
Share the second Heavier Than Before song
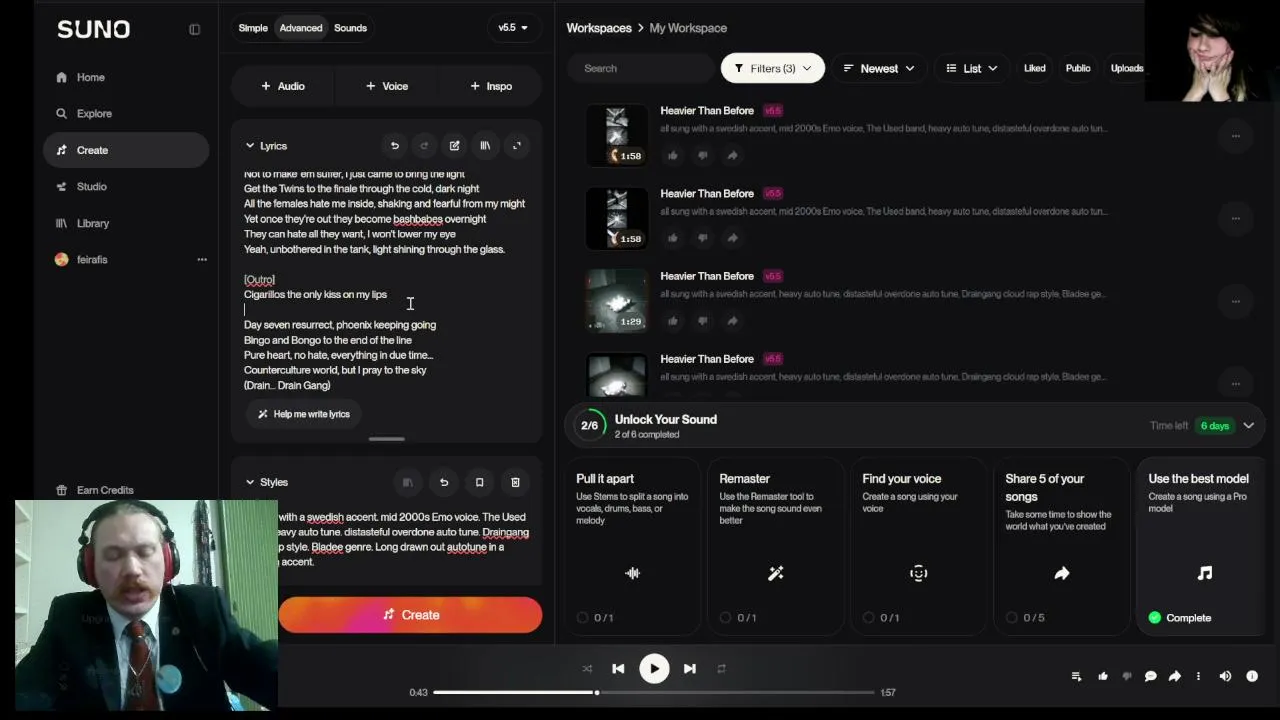(x=732, y=238)
